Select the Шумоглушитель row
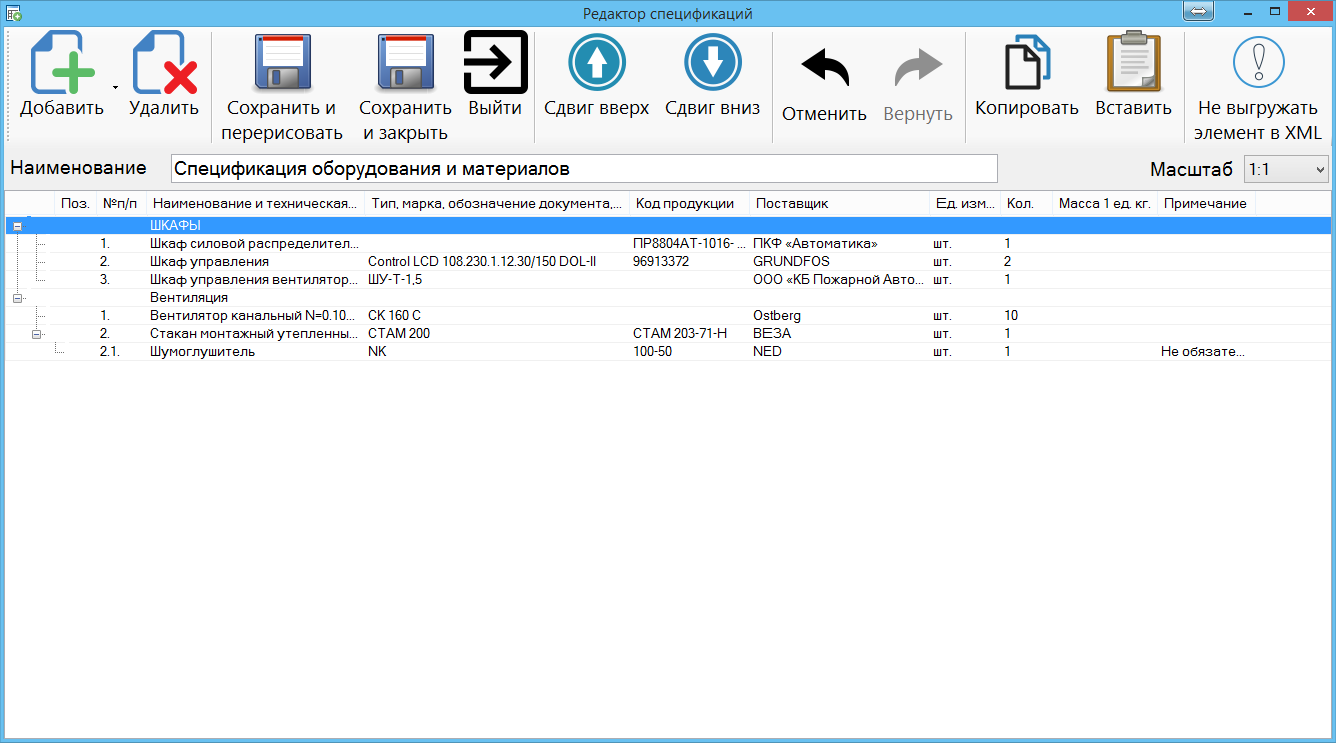This screenshot has height=743, width=1336. (x=668, y=352)
